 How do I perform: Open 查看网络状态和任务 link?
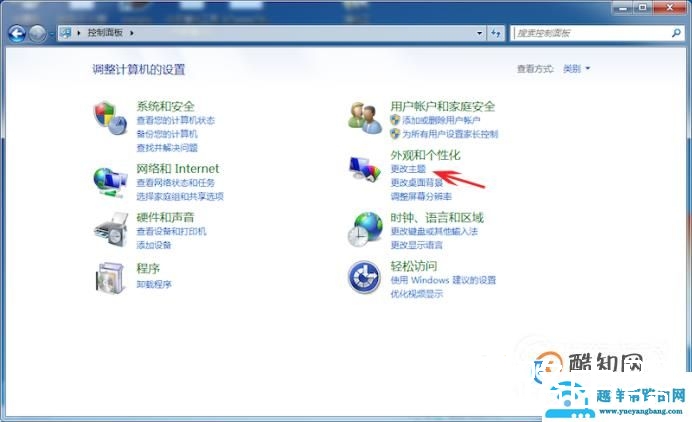[x=175, y=182]
